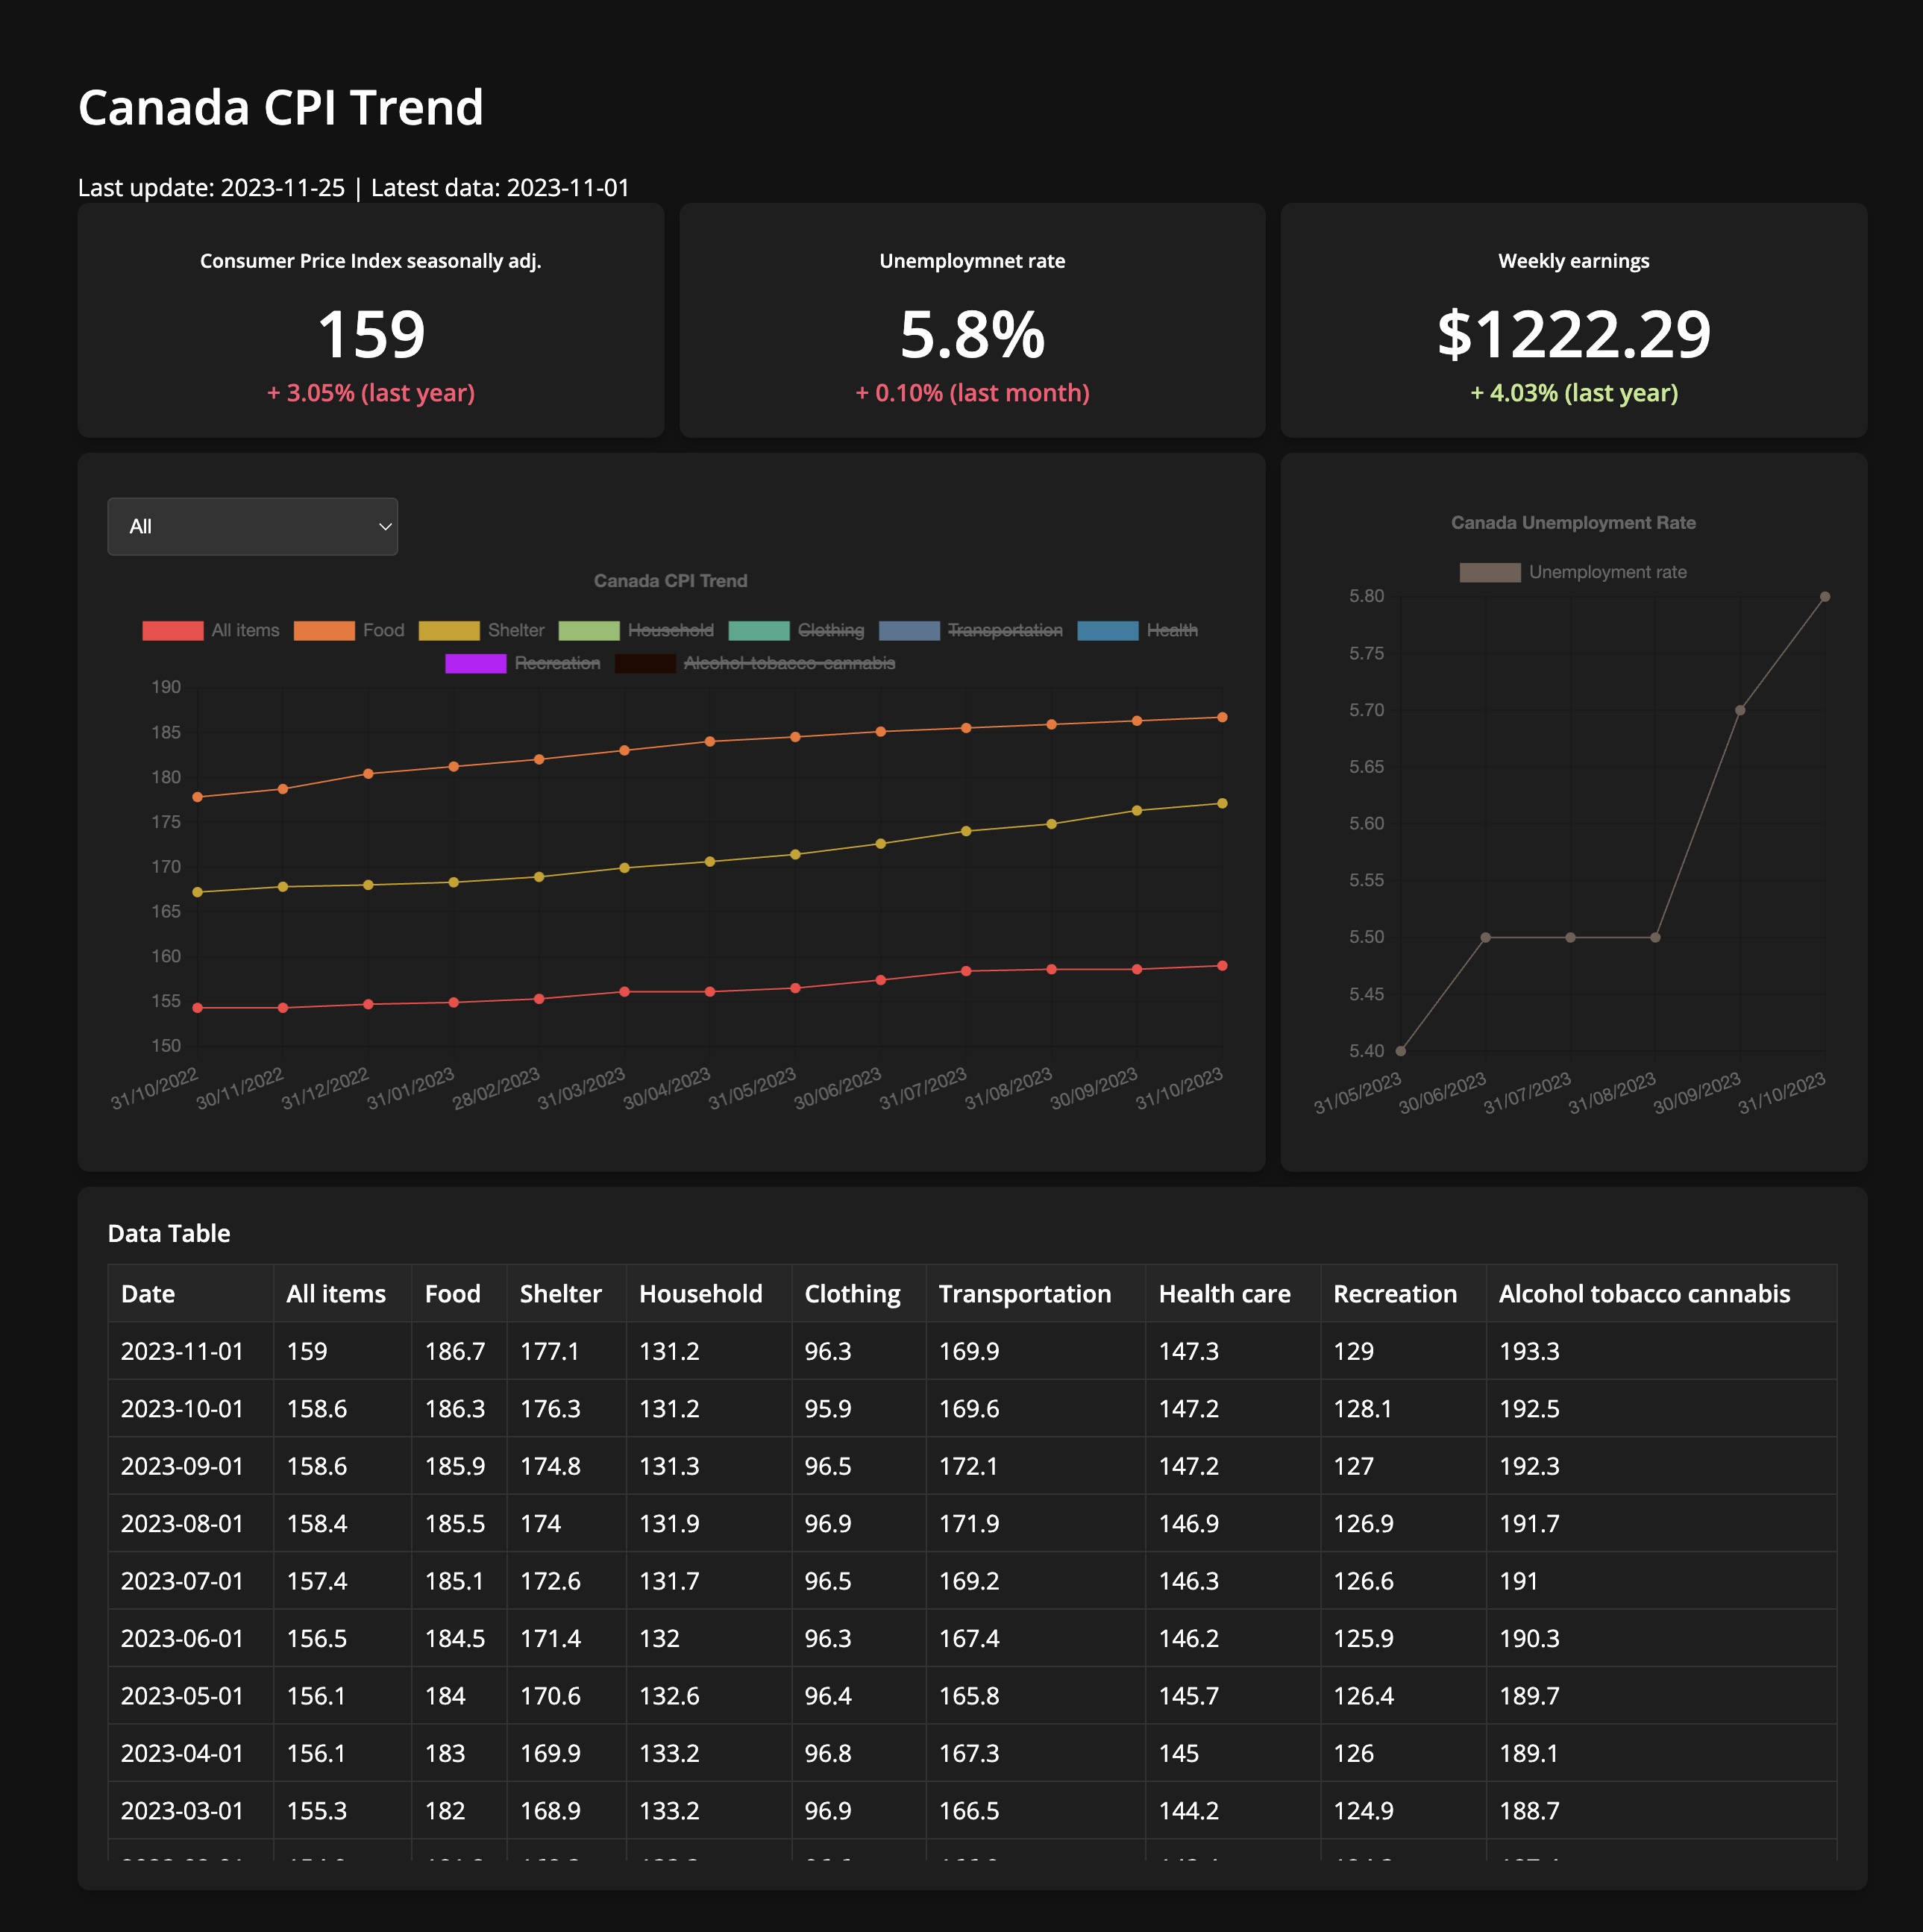Click the Weekly earnings card value
The image size is (1923, 1932).
click(1573, 335)
